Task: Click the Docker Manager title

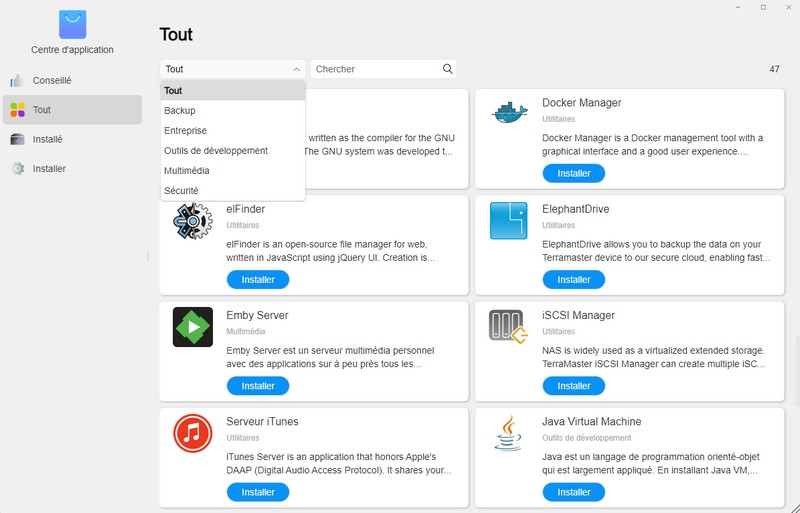Action: pos(581,103)
